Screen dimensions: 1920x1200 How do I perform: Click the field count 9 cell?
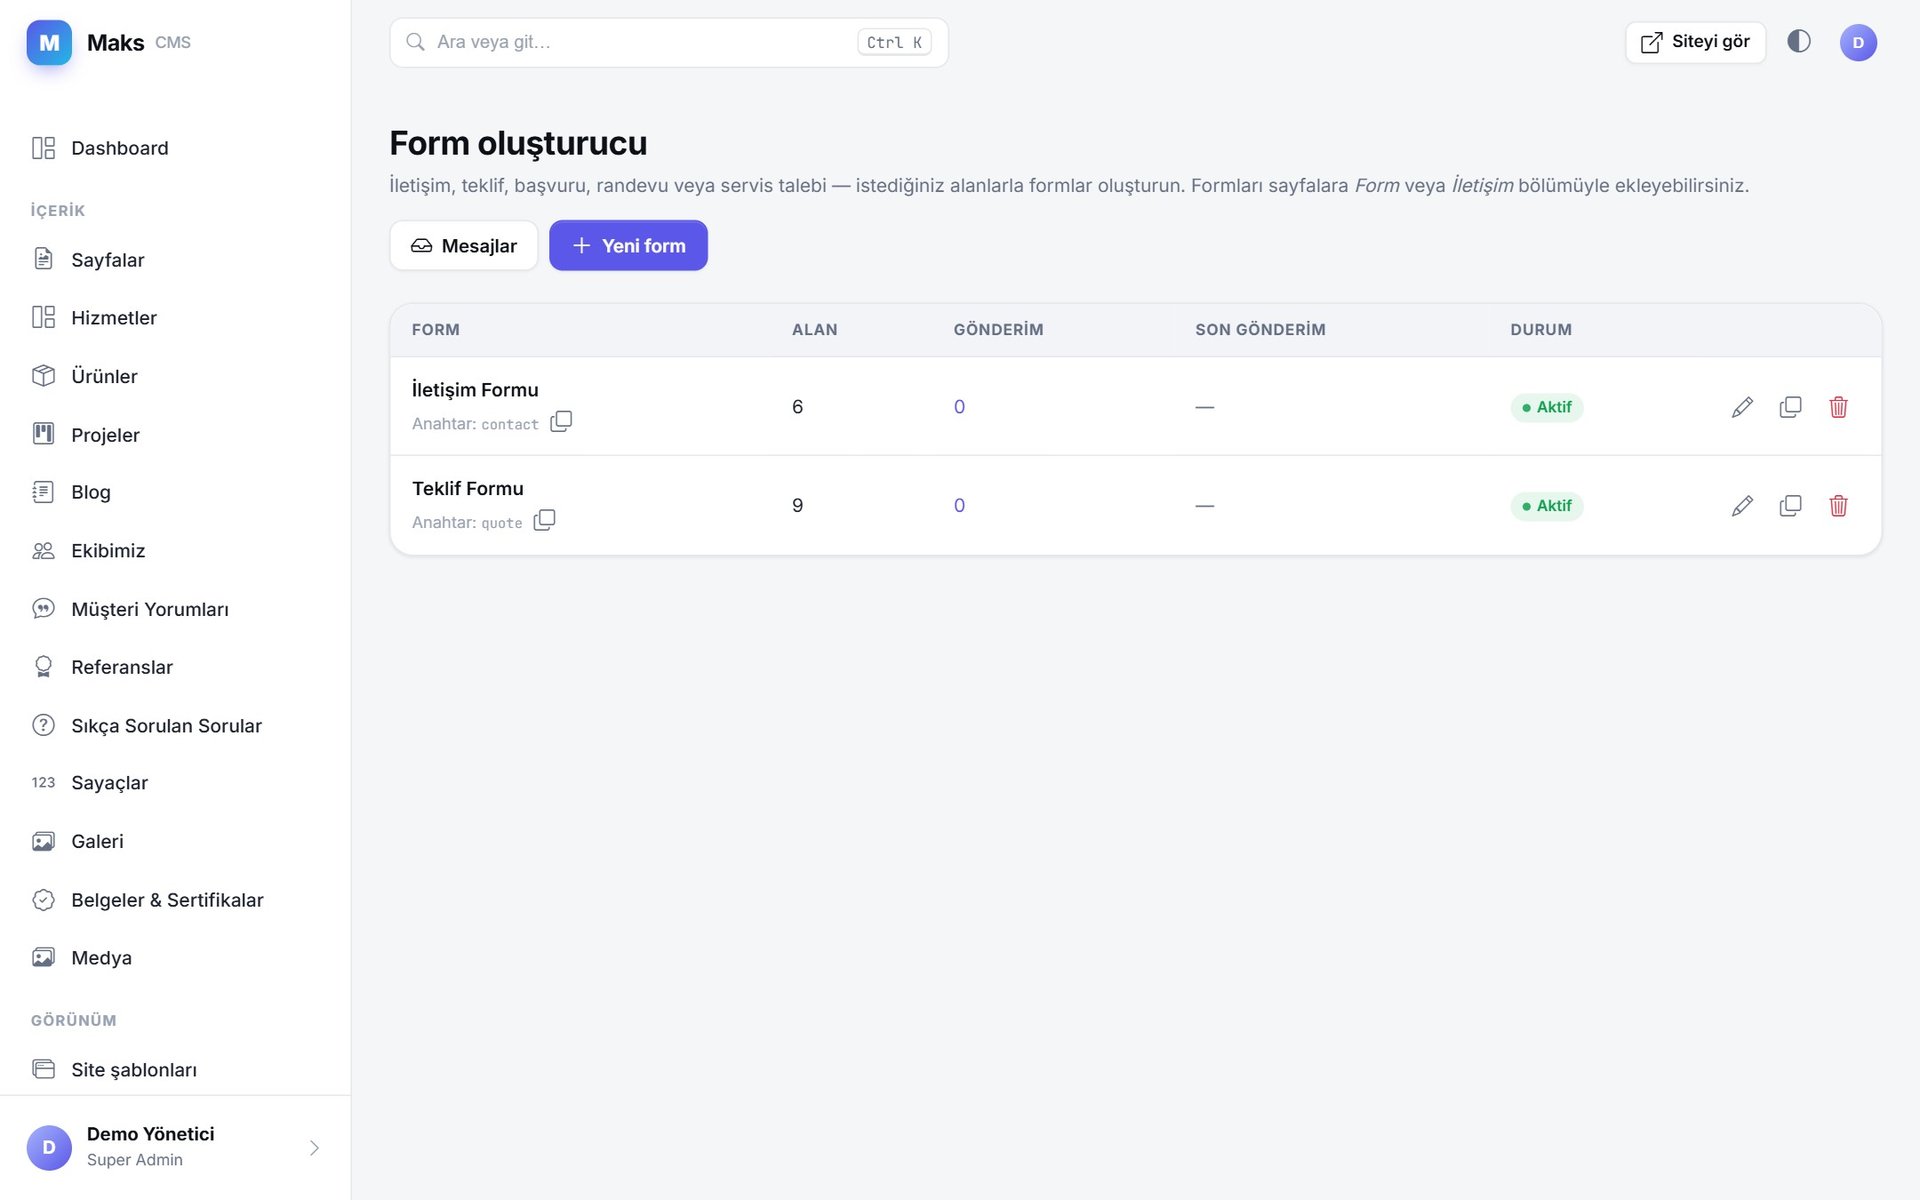coord(797,506)
